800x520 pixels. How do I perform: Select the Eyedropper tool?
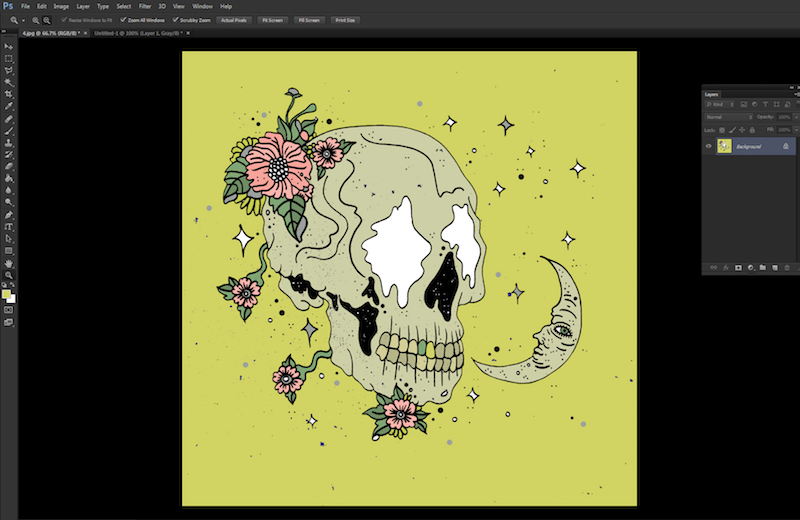click(x=9, y=107)
